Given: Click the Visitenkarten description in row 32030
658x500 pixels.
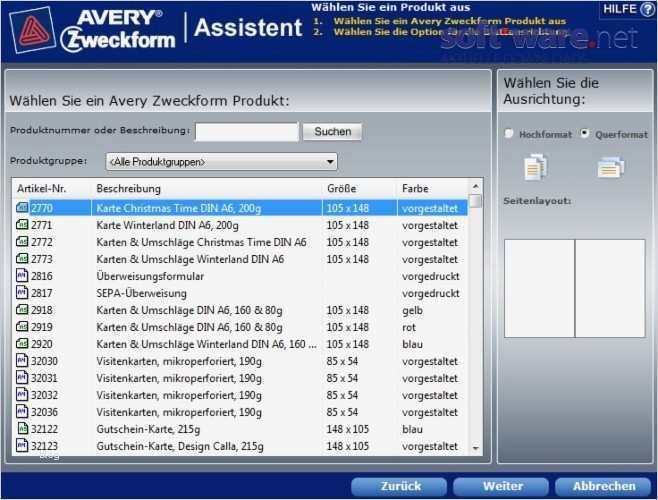Looking at the screenshot, I should tap(179, 361).
